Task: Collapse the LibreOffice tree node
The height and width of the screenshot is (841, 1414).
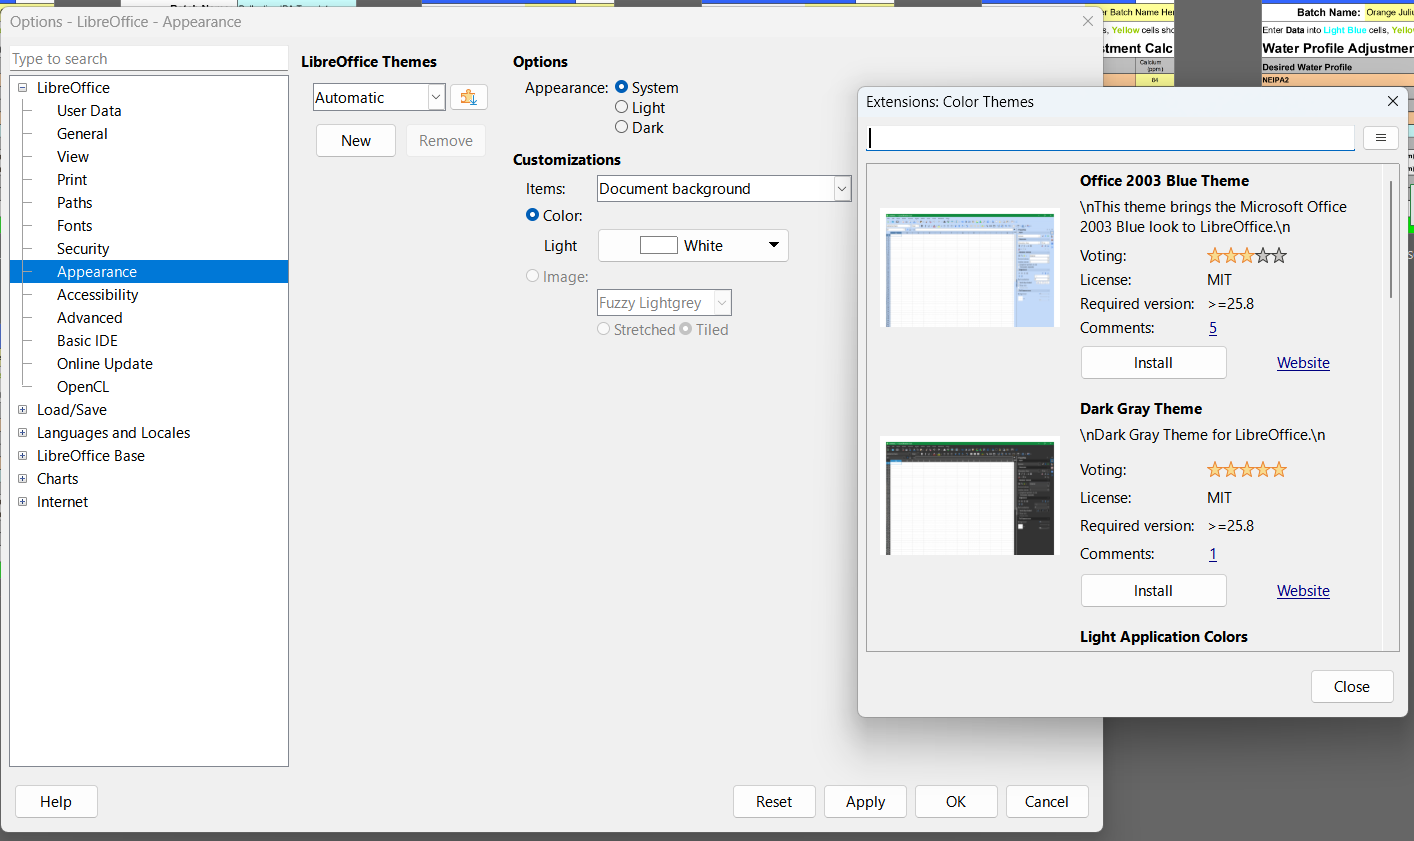Action: 22,88
